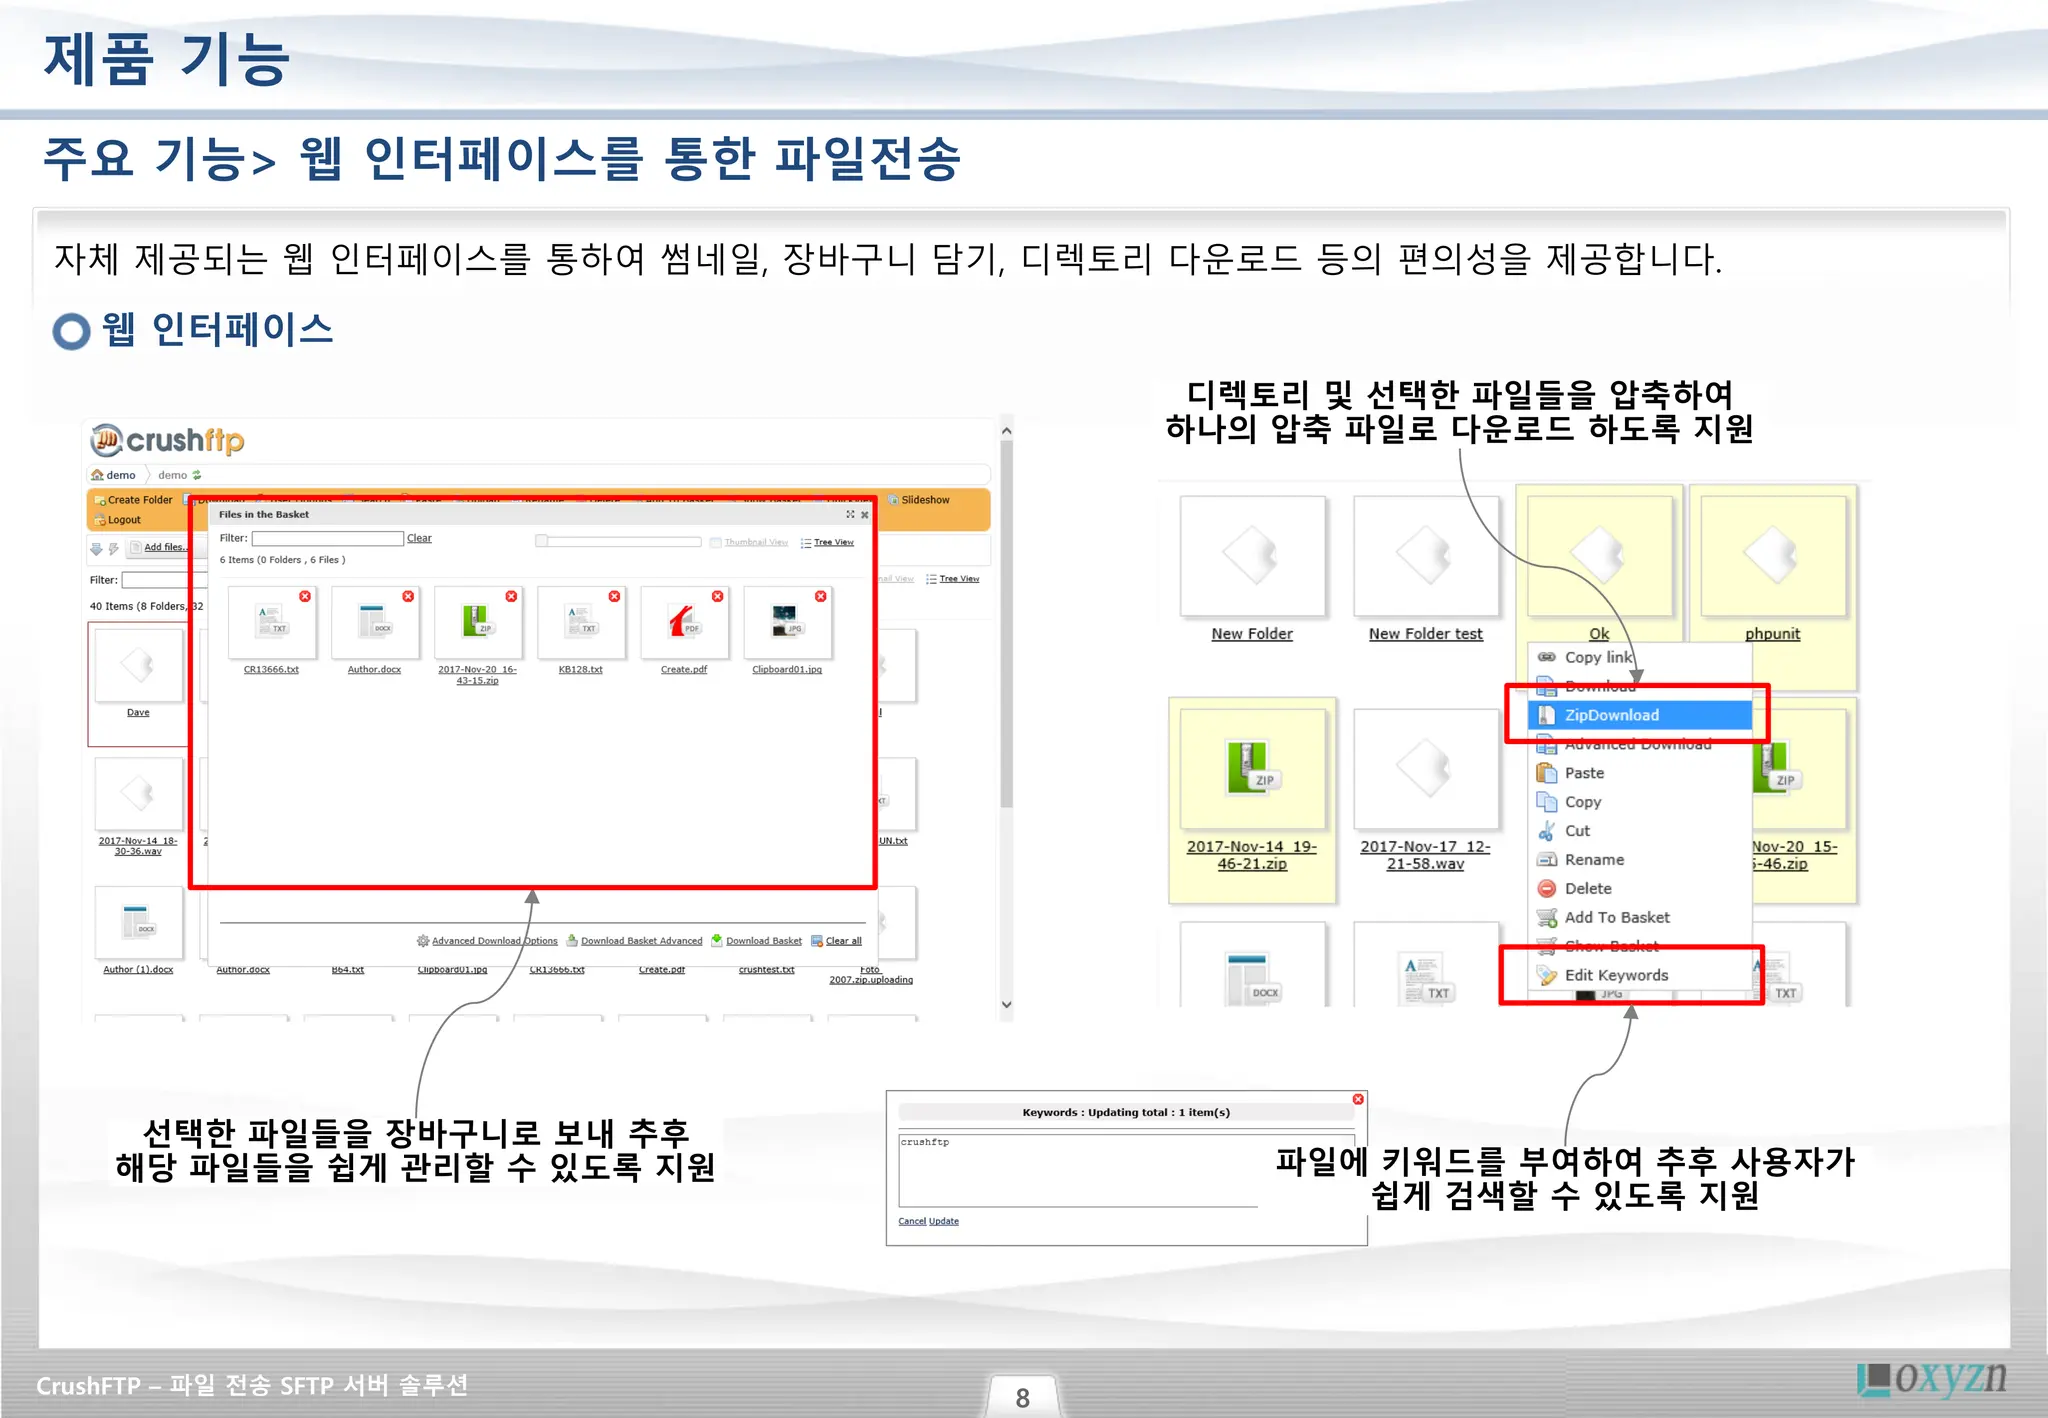Remove Author.docx from the basket
The height and width of the screenshot is (1418, 2048).
408,596
